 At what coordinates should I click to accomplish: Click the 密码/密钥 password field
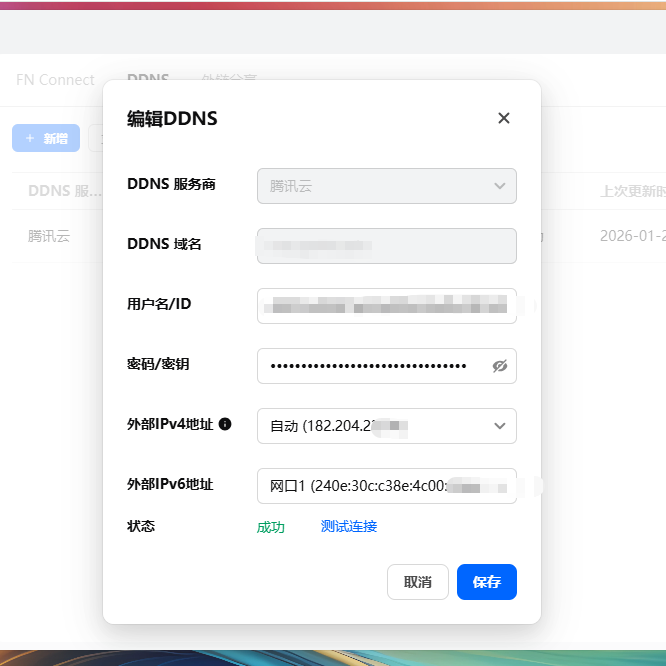(x=387, y=366)
